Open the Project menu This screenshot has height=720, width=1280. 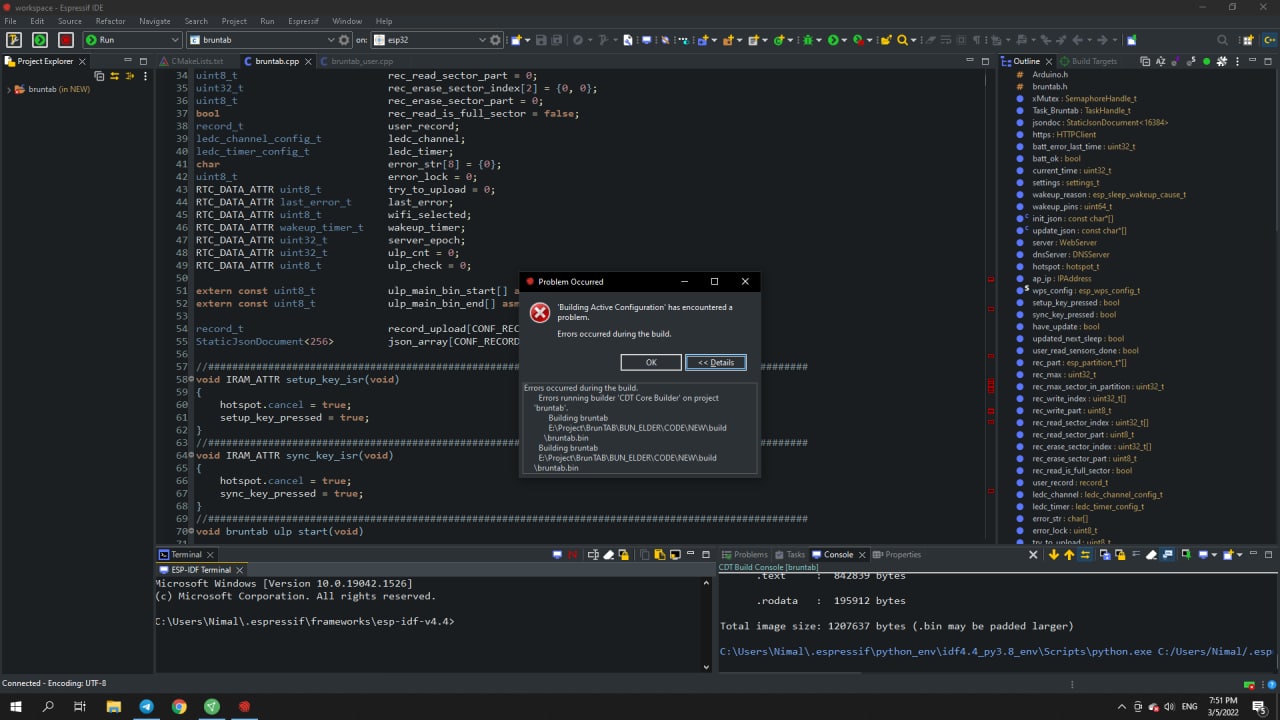point(234,21)
